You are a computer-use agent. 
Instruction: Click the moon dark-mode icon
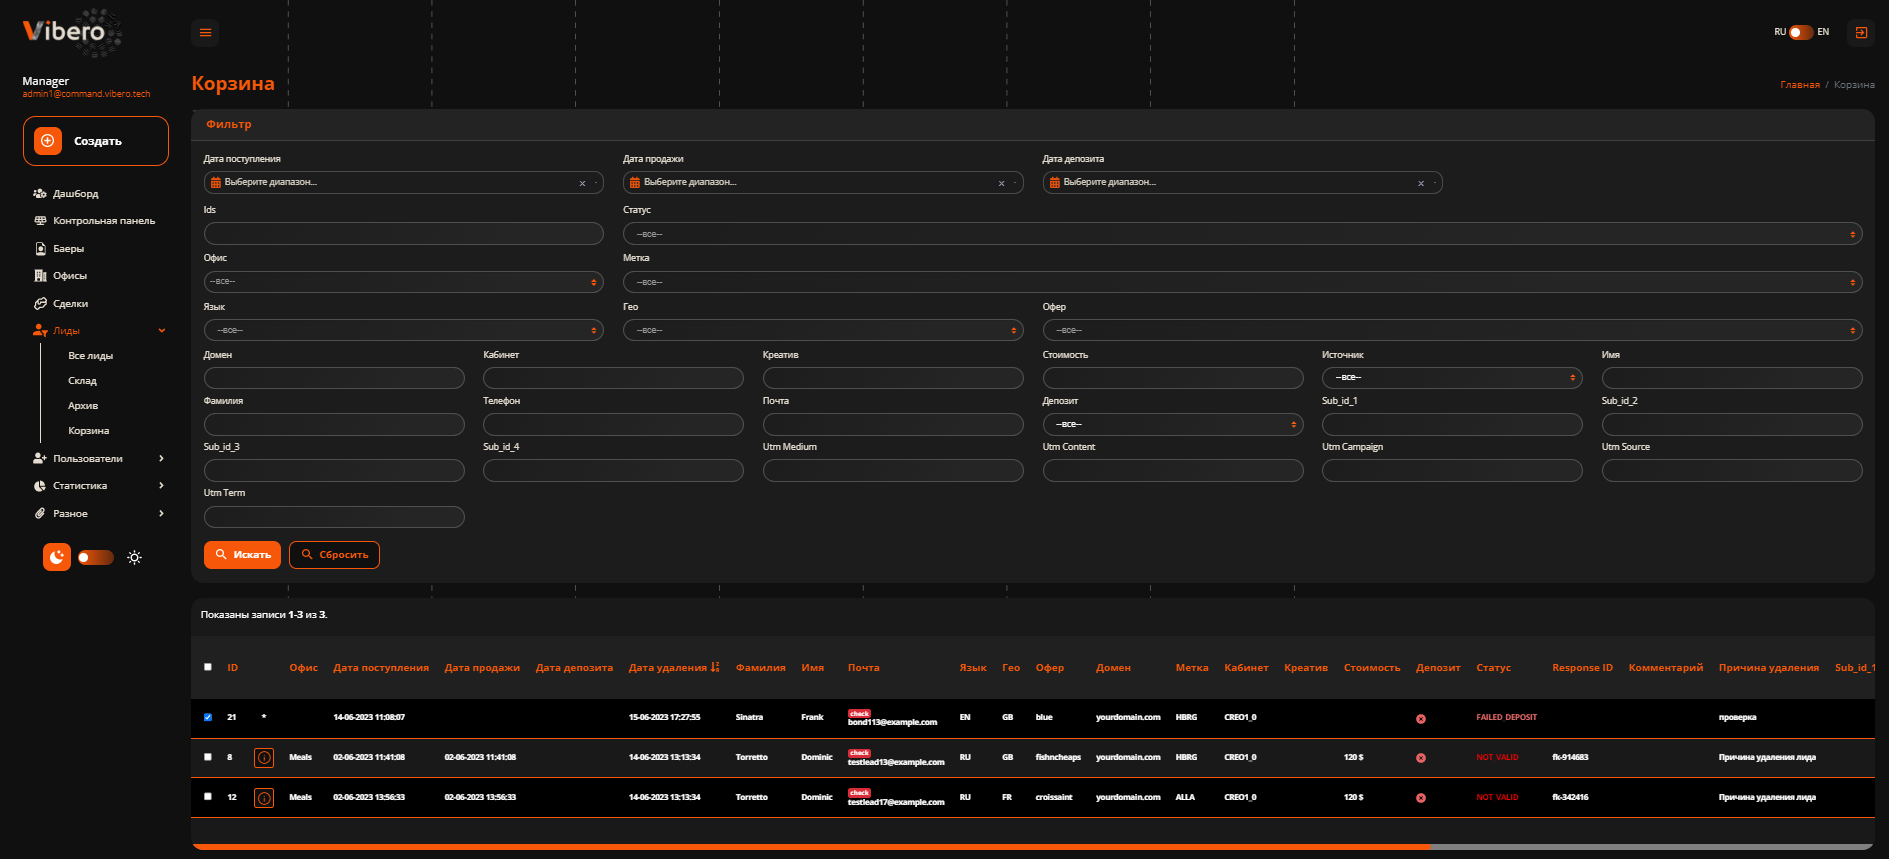(57, 557)
